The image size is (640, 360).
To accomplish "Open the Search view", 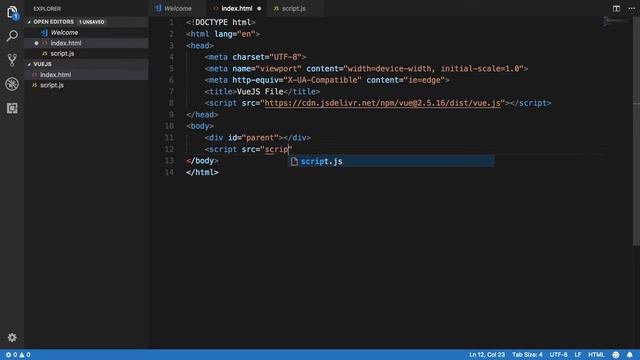I will [x=12, y=36].
